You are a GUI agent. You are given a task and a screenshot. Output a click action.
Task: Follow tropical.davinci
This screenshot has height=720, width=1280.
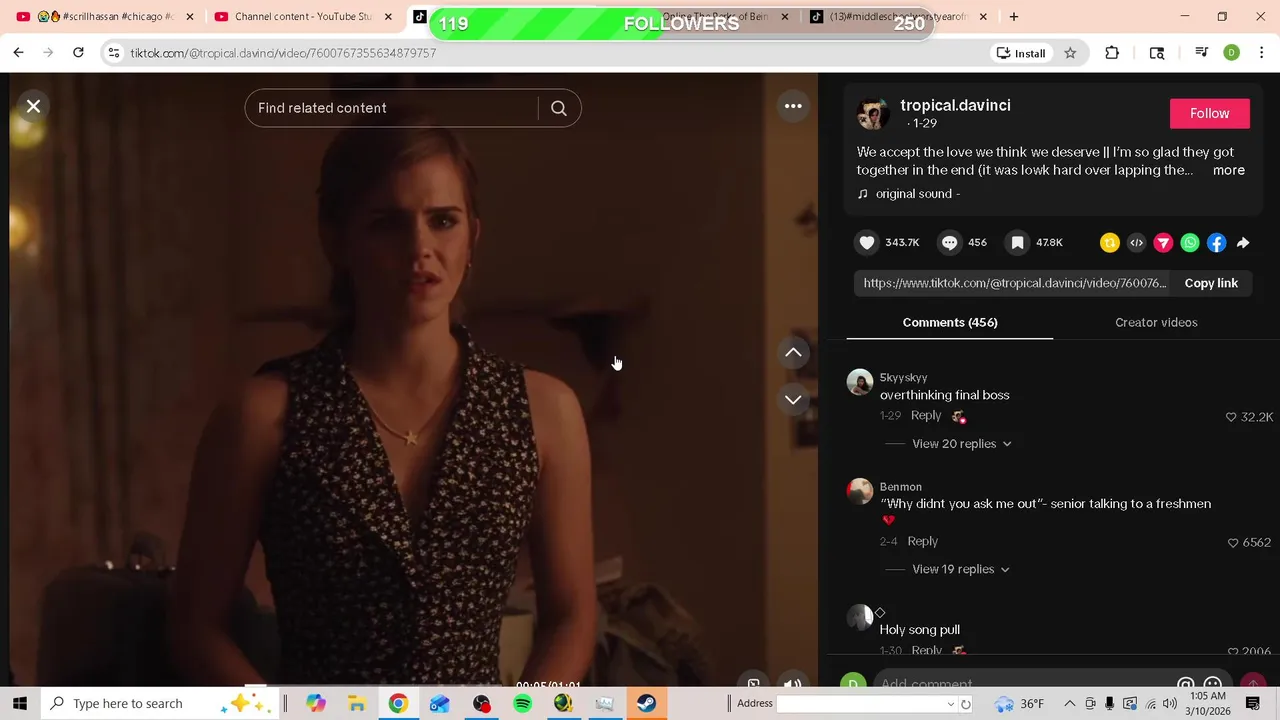tap(1209, 113)
